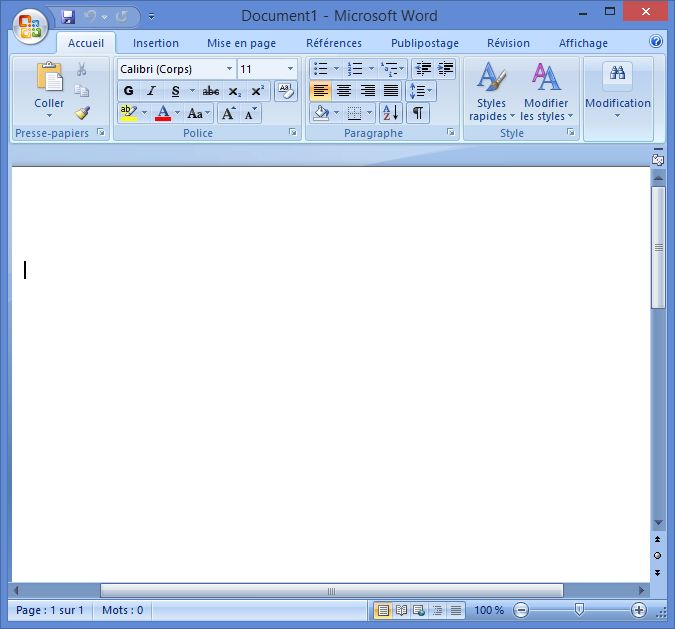The image size is (675, 629).
Task: Switch to the Insertion tab
Action: click(x=156, y=43)
